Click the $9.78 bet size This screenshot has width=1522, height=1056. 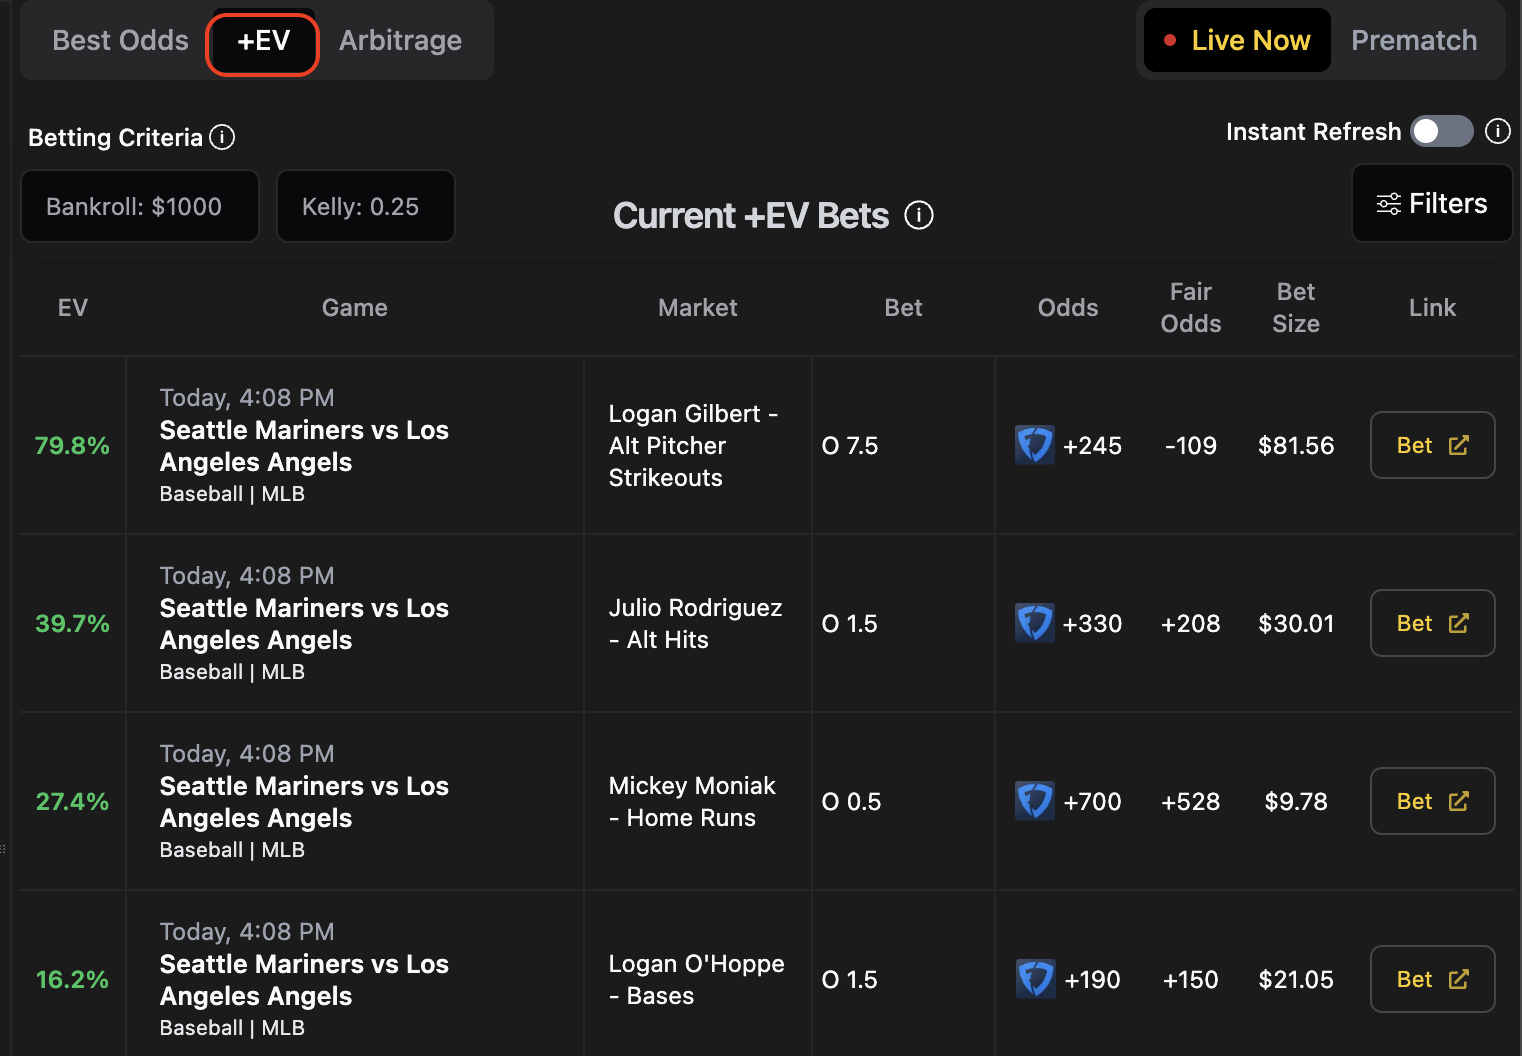[1296, 801]
